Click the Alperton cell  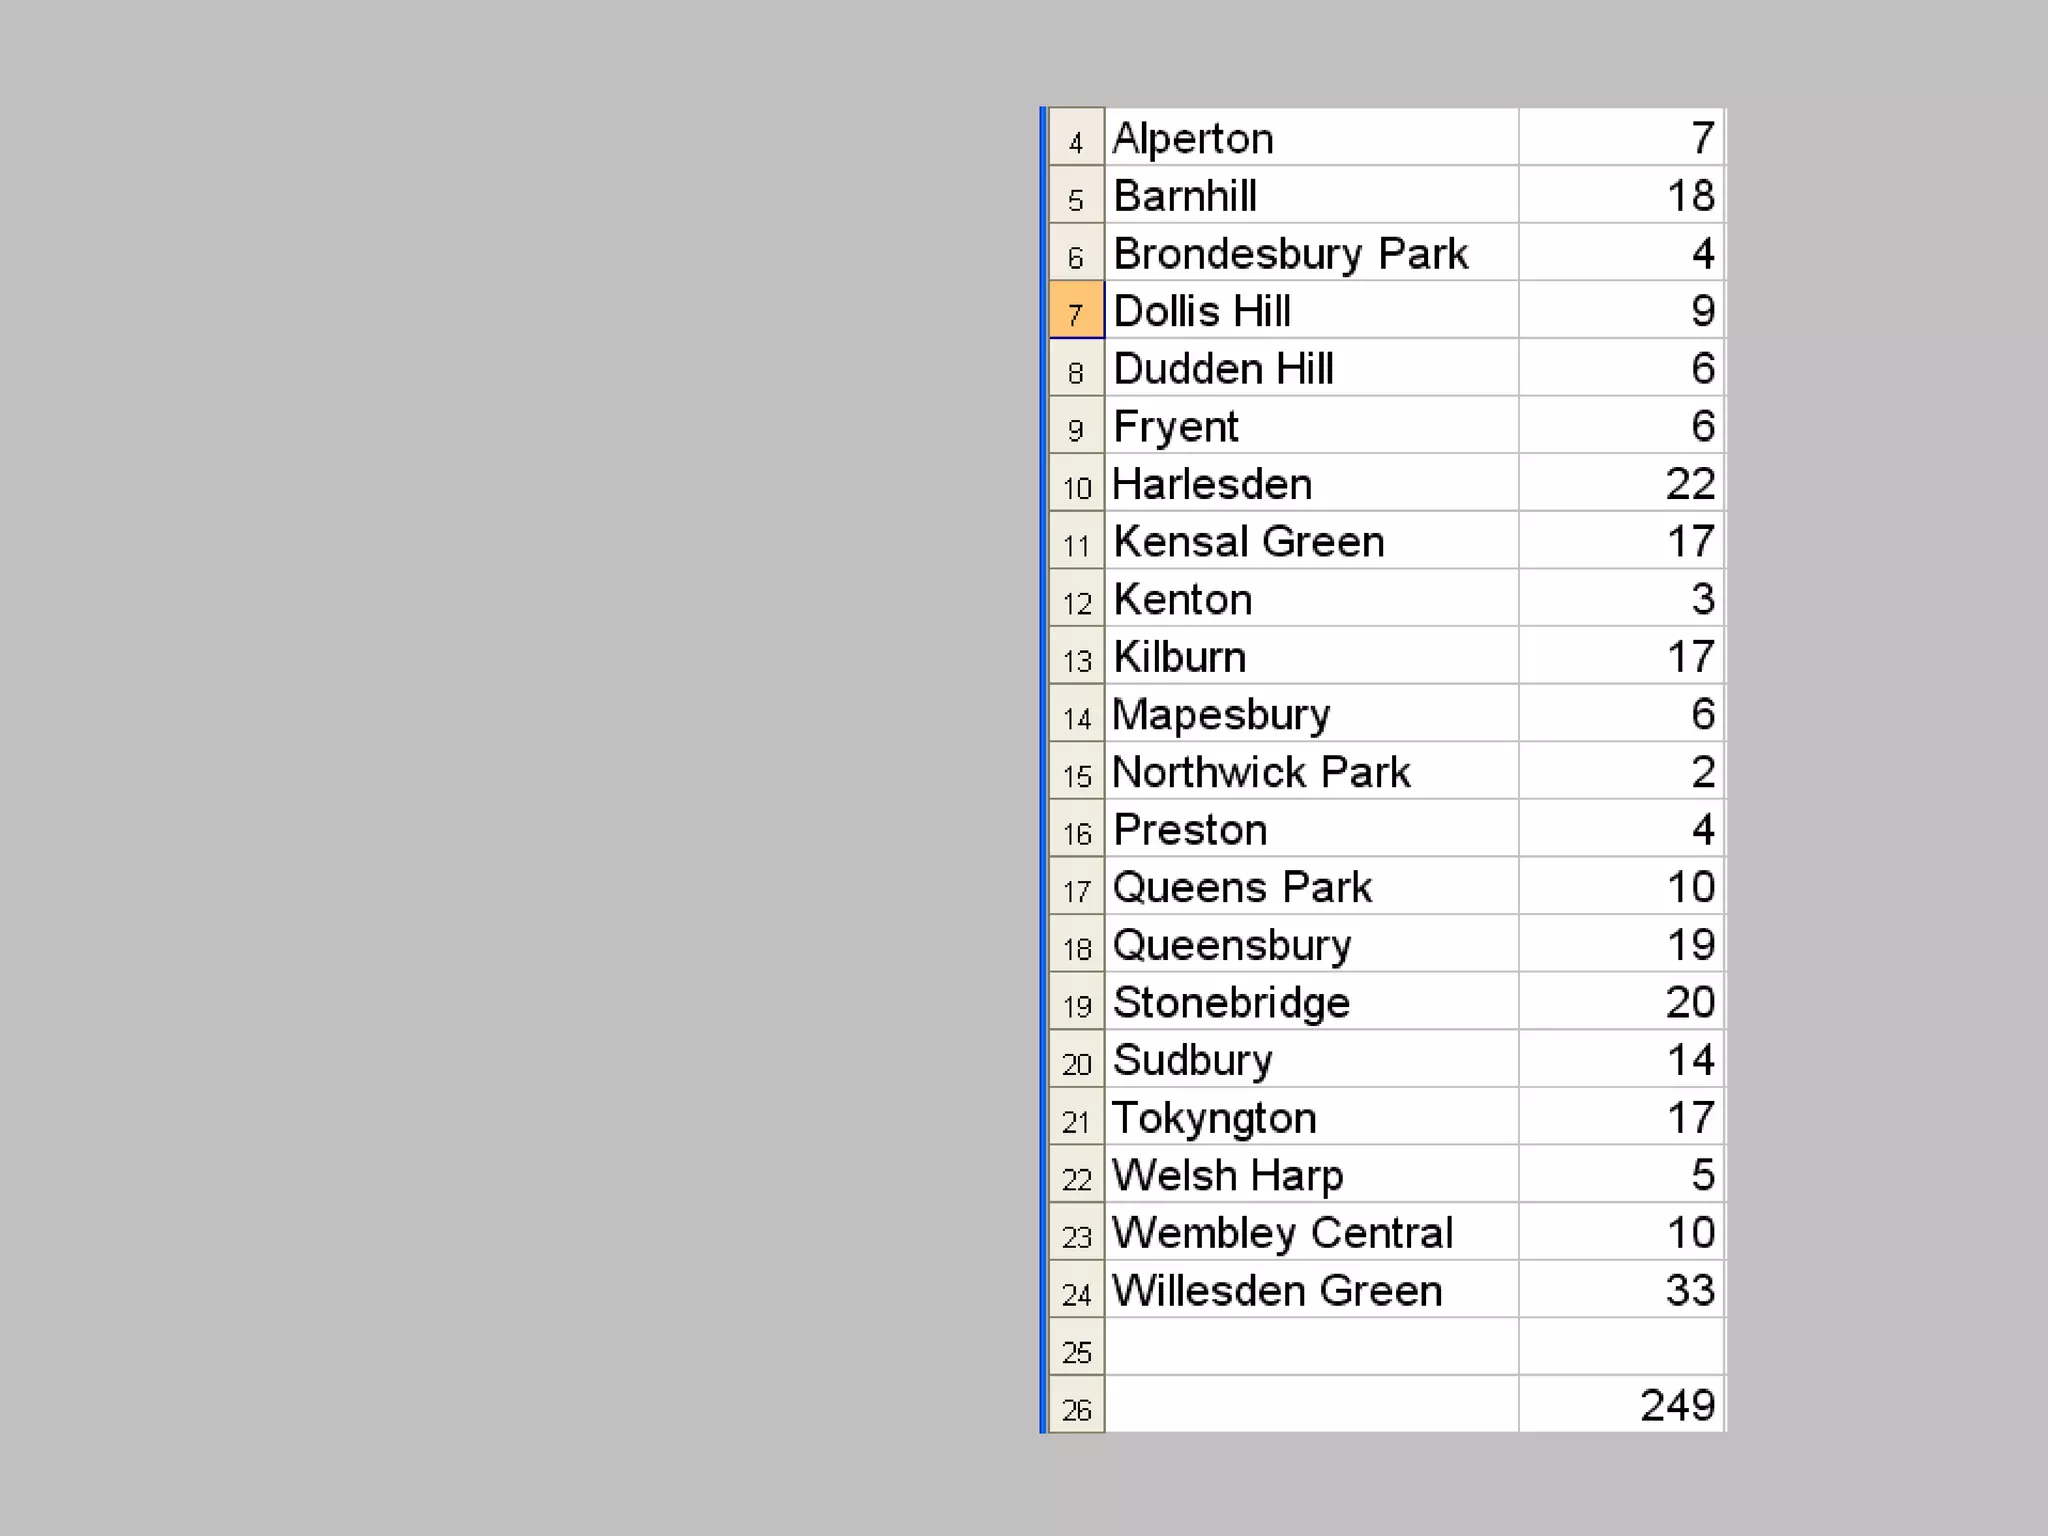1310,138
